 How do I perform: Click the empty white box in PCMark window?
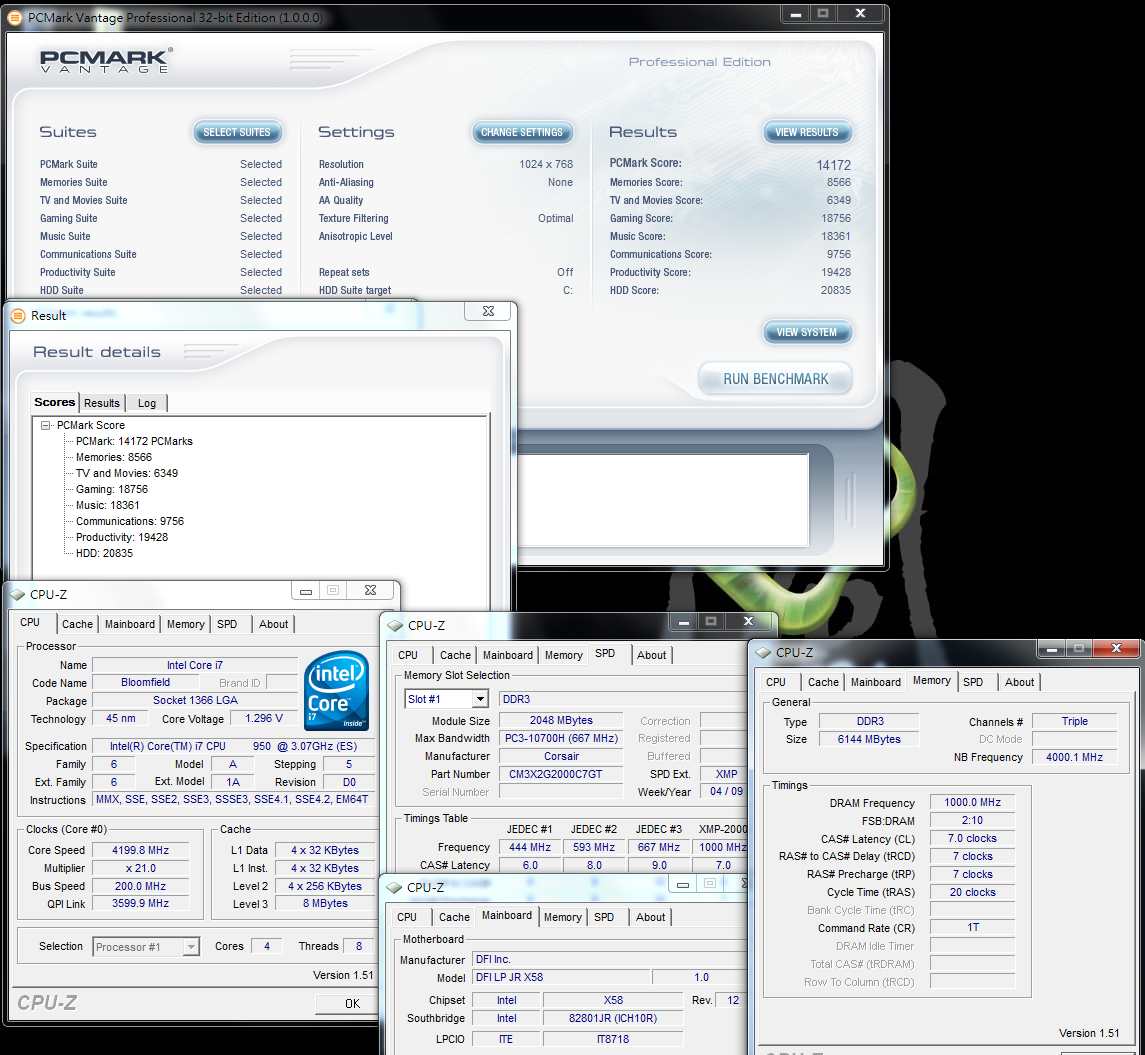click(x=663, y=500)
